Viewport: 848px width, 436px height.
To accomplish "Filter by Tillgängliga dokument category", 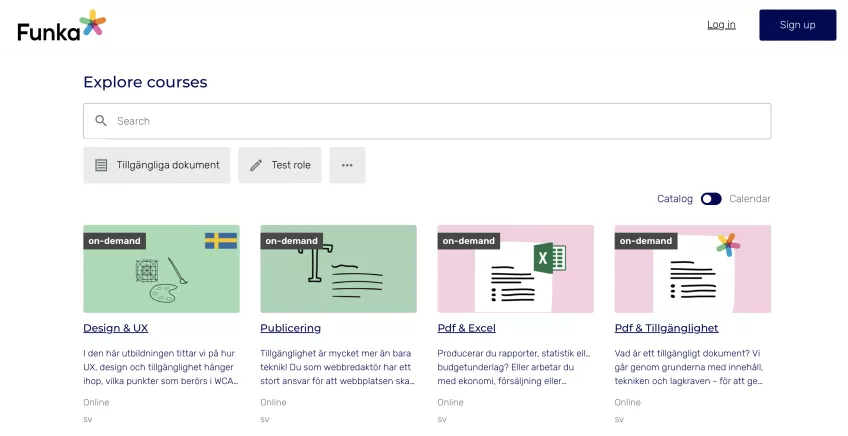I will 157,165.
